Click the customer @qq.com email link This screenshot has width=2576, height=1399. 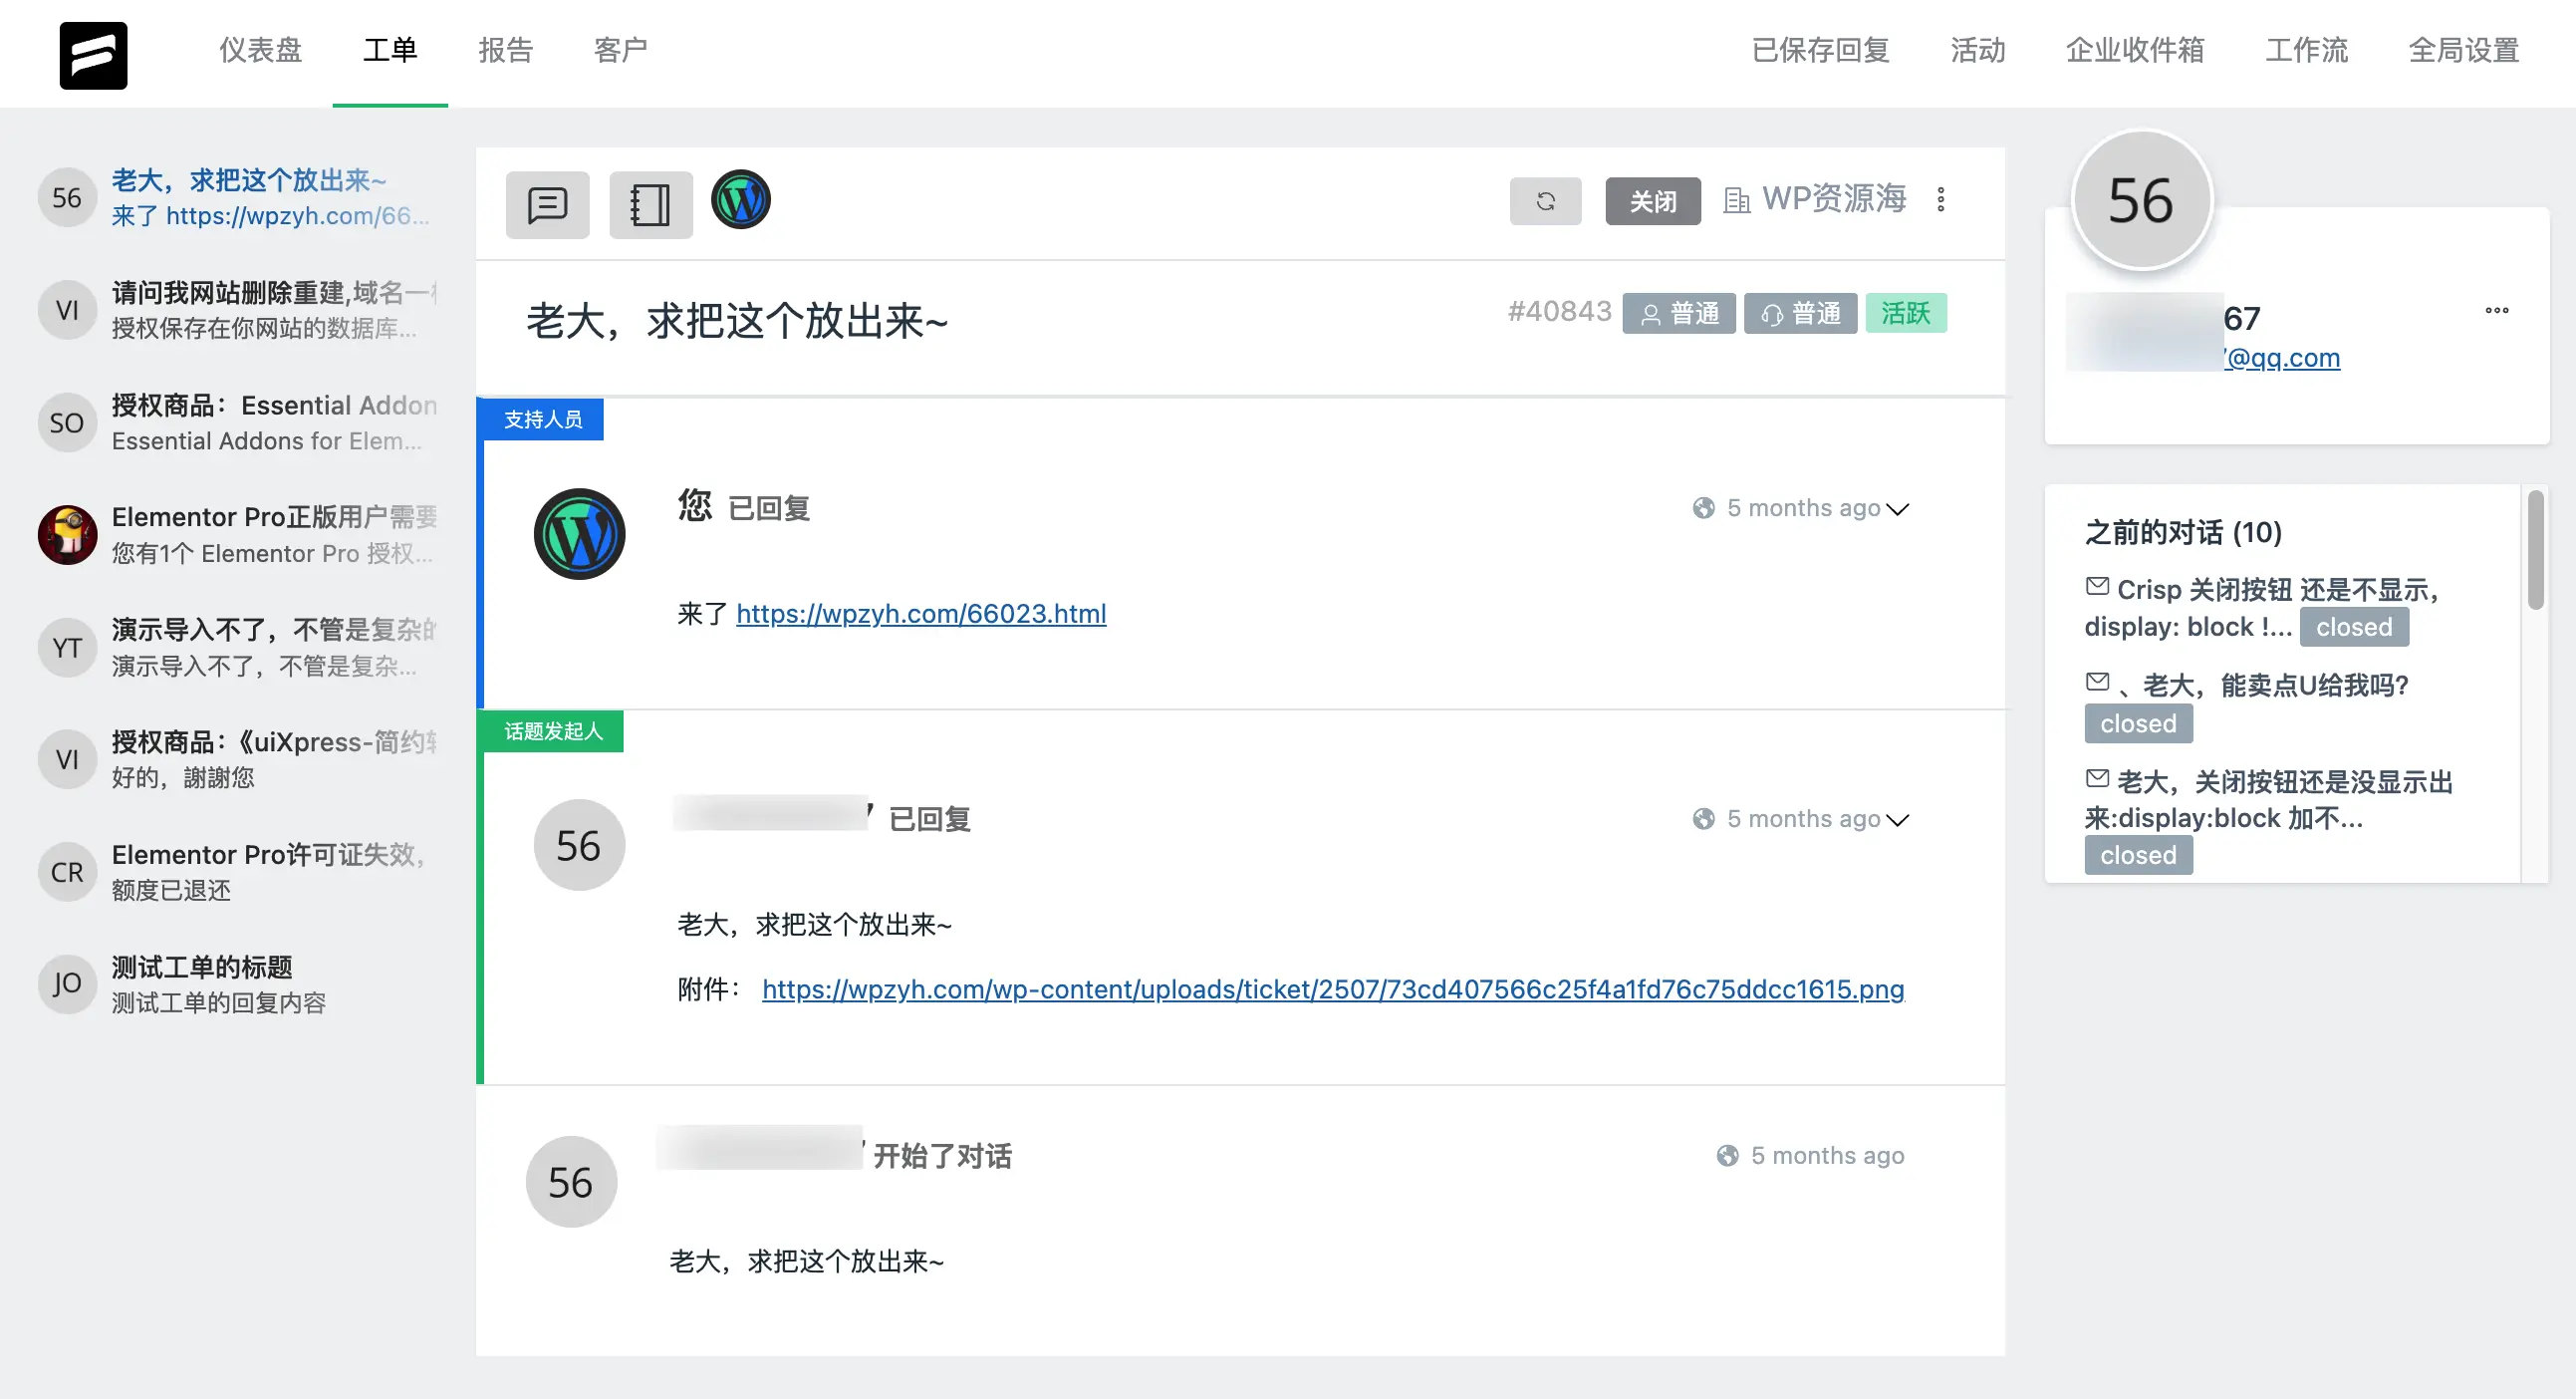click(2281, 357)
